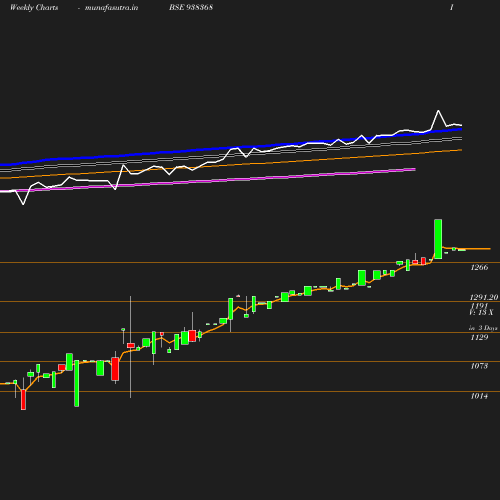
Task: Click the 1291.20 current price label
Action: tap(484, 297)
